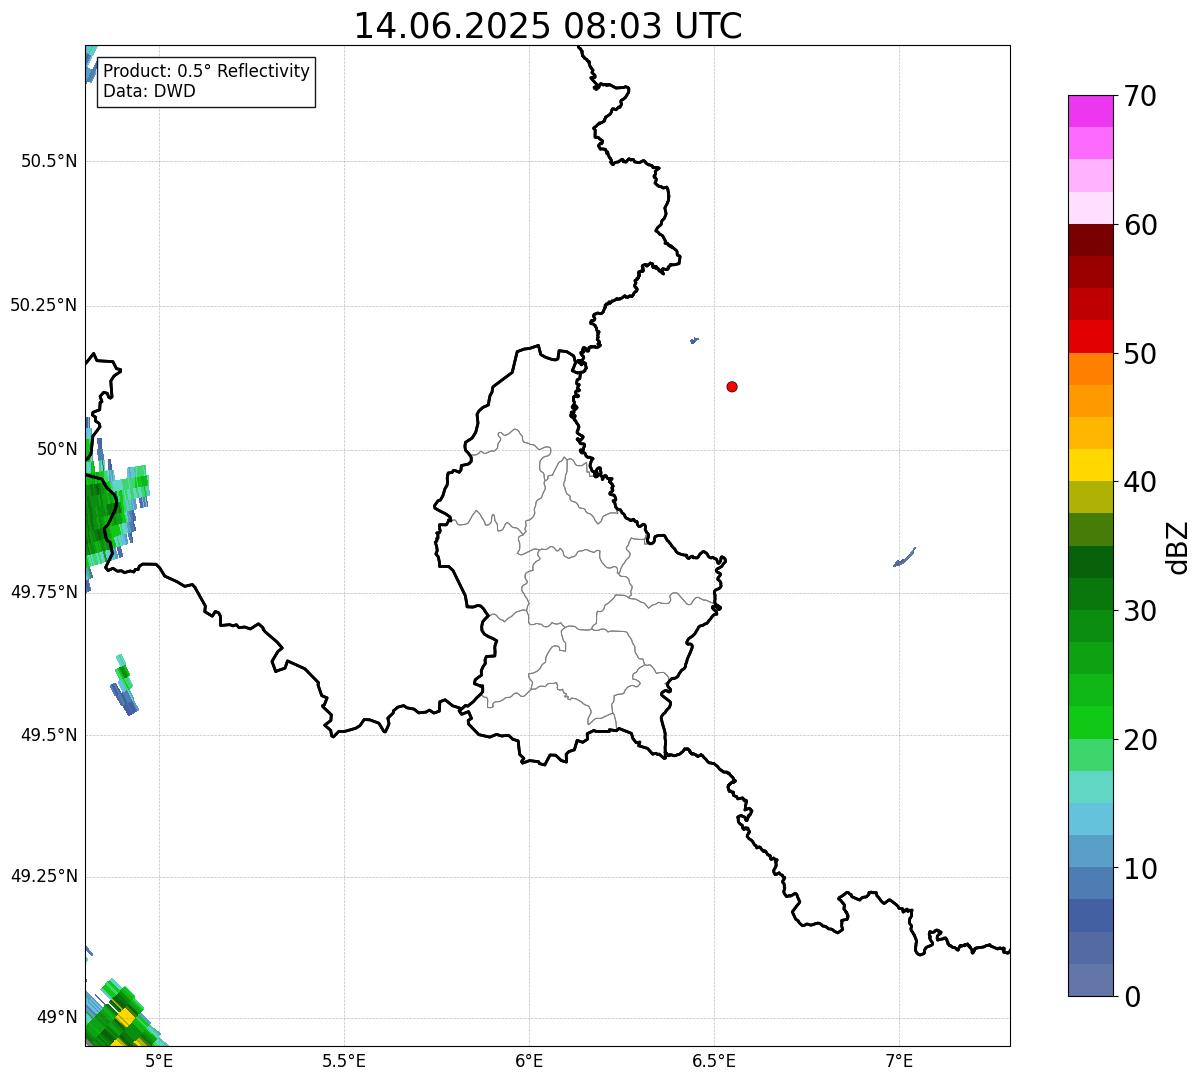Click the "49.5°N" latitude label
The width and height of the screenshot is (1202, 1081).
[x=48, y=734]
